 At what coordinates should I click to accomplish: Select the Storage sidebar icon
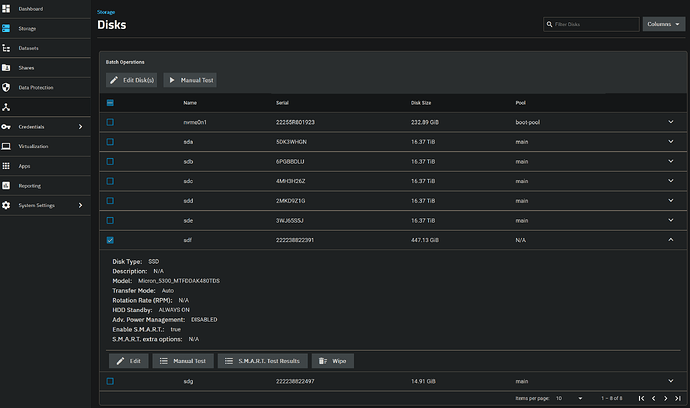6,28
